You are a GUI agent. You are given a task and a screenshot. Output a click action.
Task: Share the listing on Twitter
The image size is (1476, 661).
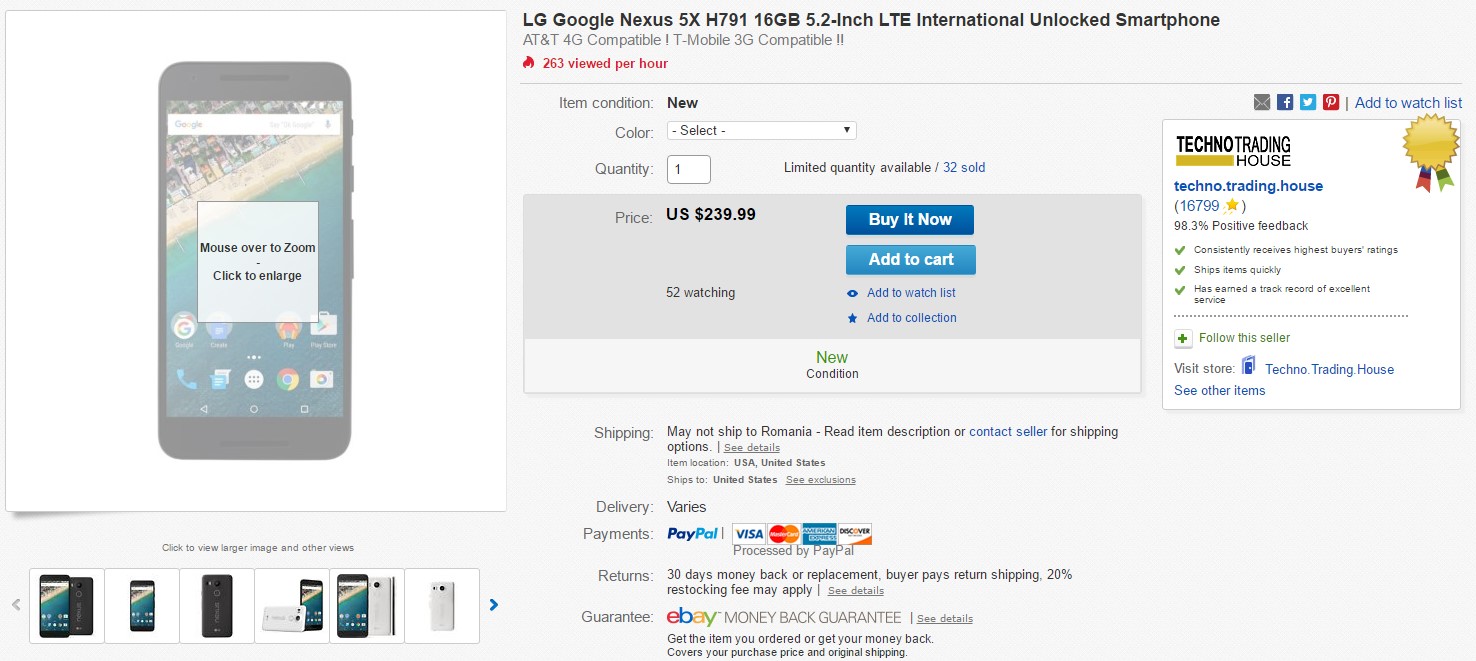click(1308, 102)
